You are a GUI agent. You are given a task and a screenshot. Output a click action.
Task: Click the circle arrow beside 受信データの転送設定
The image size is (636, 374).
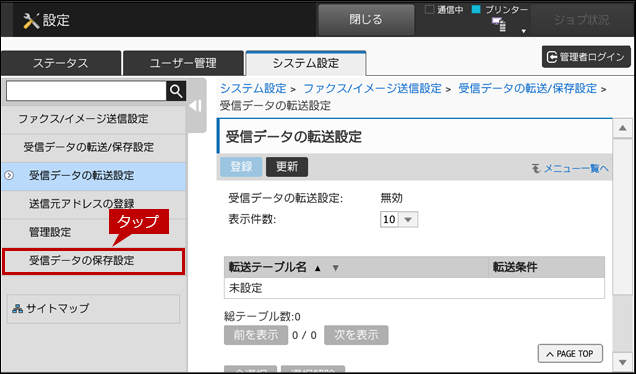pyautogui.click(x=9, y=176)
